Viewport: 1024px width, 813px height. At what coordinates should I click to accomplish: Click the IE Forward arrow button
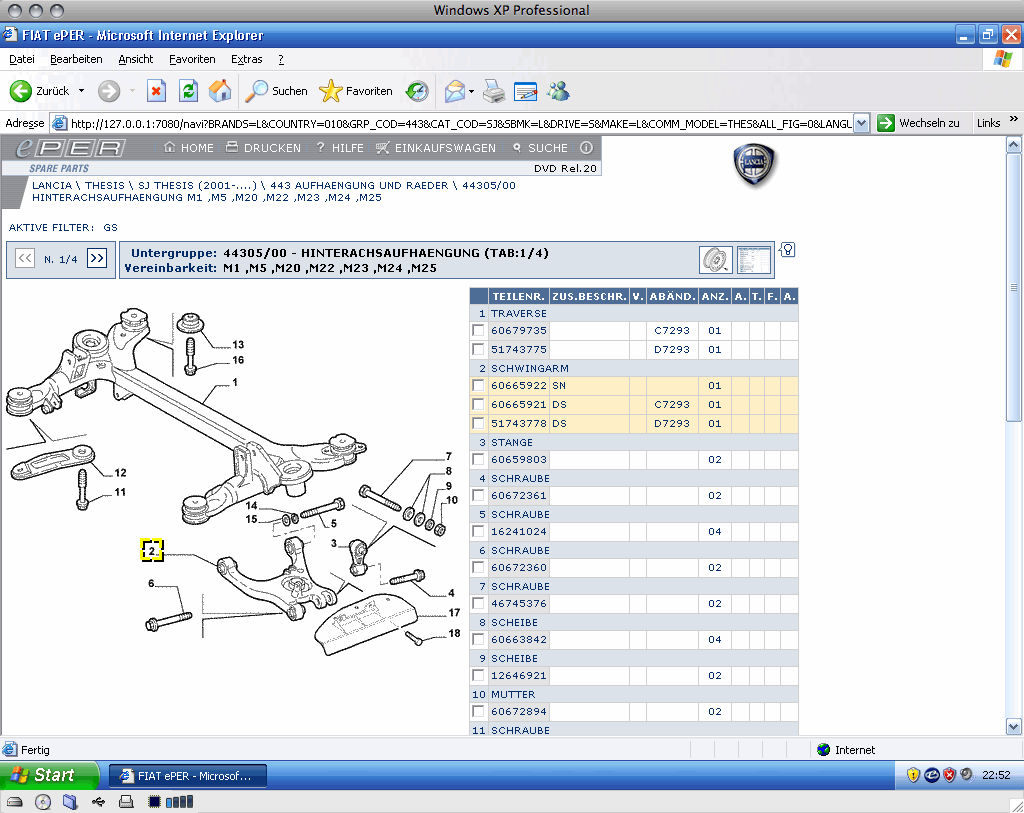tap(109, 91)
